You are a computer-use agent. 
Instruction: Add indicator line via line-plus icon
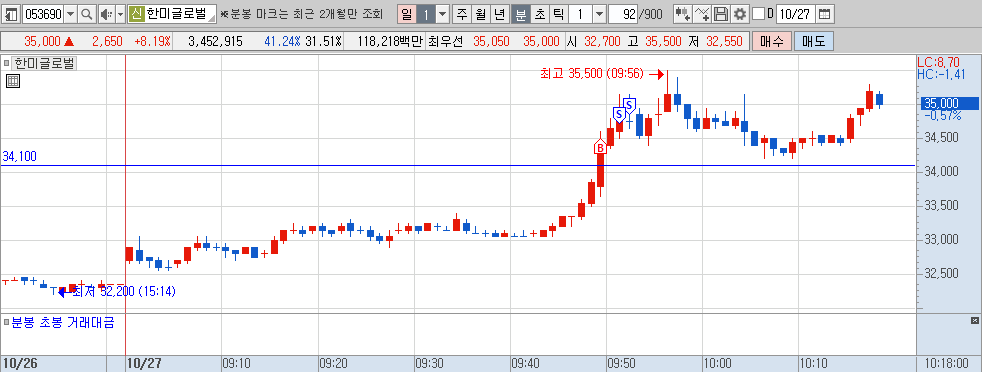[x=703, y=13]
